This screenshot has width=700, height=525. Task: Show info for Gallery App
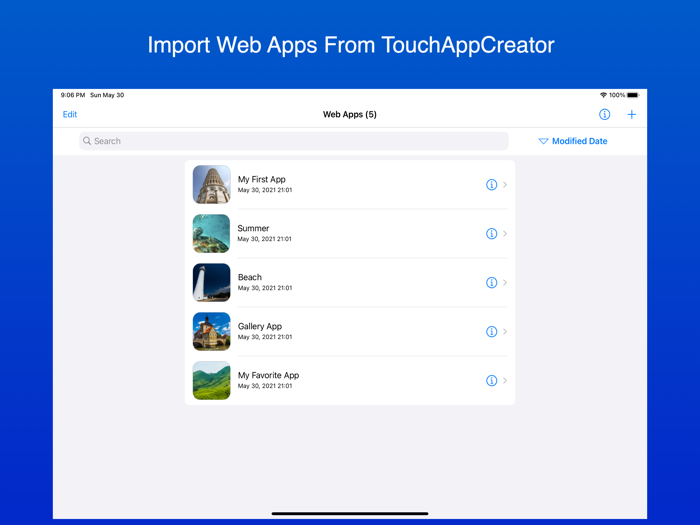point(491,332)
